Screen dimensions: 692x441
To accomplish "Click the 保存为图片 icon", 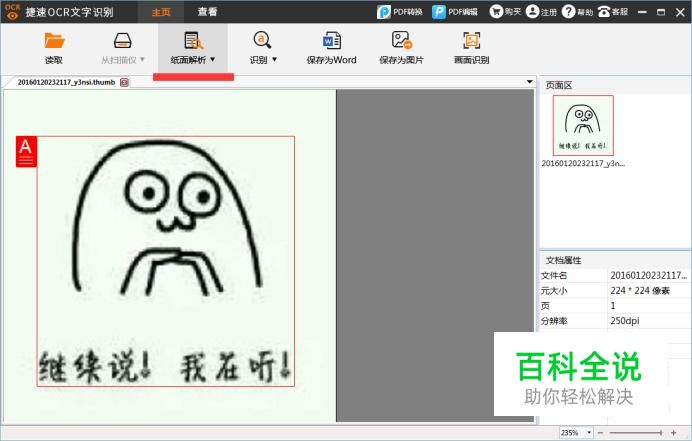I will (402, 40).
